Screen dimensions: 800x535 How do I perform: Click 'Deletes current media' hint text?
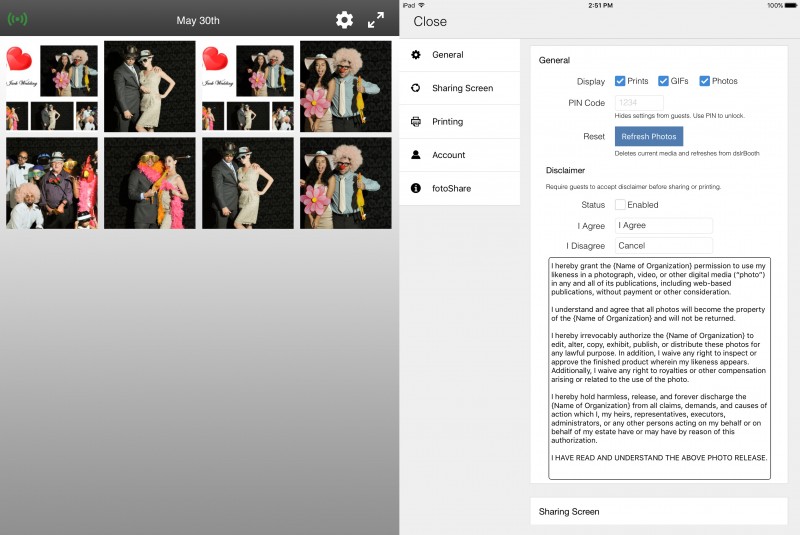coord(687,153)
